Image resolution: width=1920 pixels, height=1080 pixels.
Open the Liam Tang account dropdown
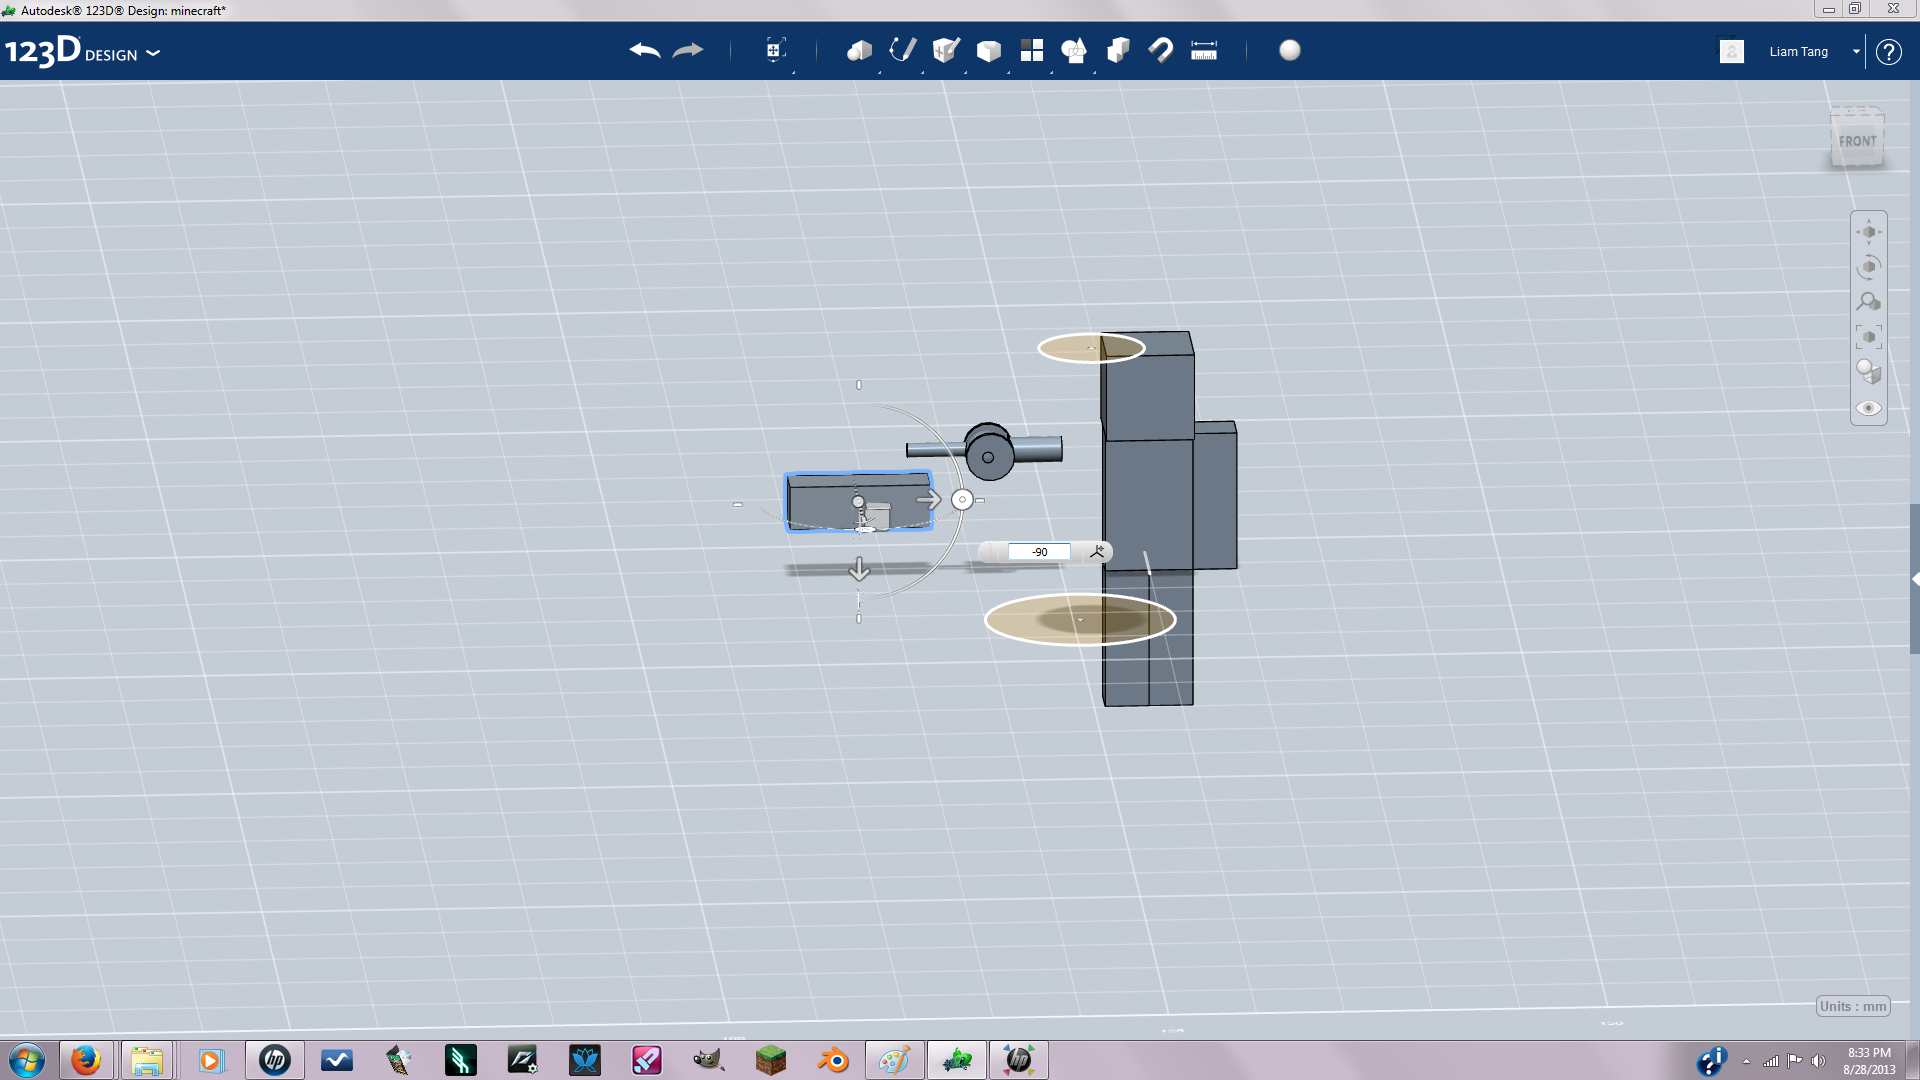1856,51
